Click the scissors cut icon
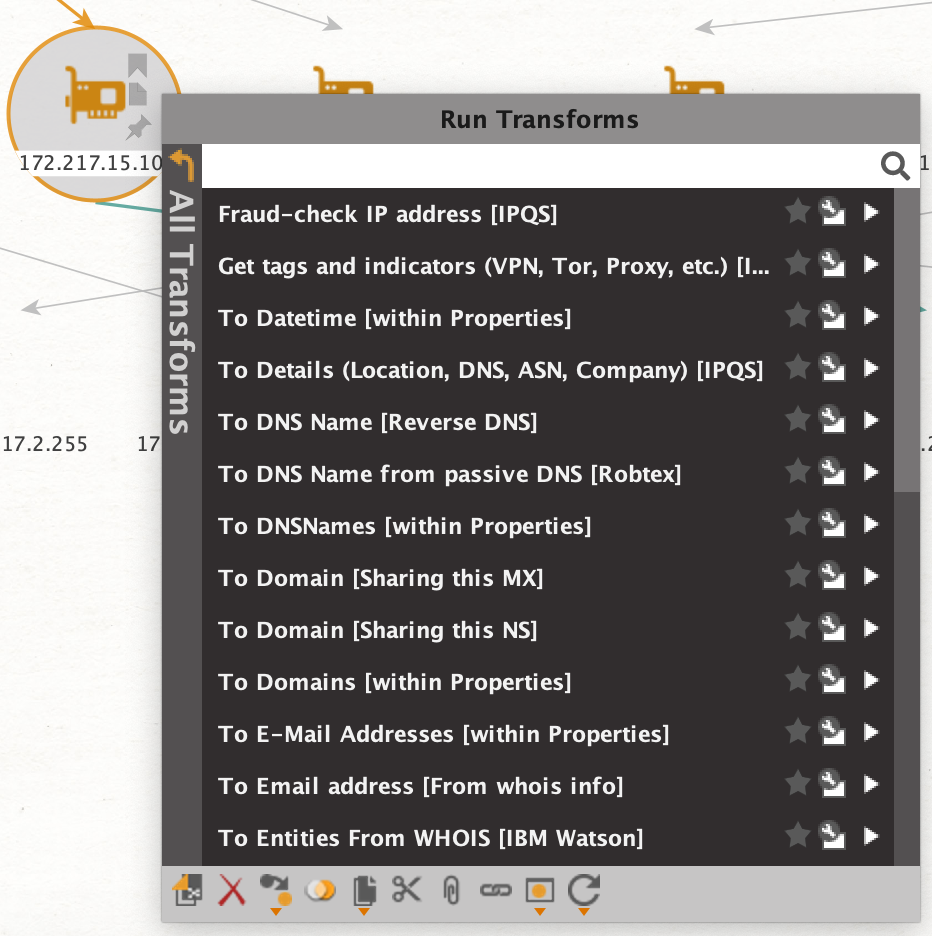 click(x=406, y=889)
